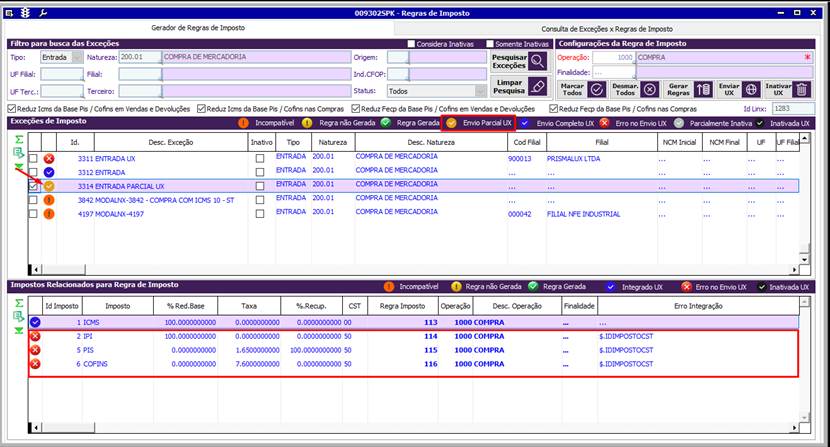Sort by Regra Imposto column header
The image size is (830, 447).
point(402,306)
